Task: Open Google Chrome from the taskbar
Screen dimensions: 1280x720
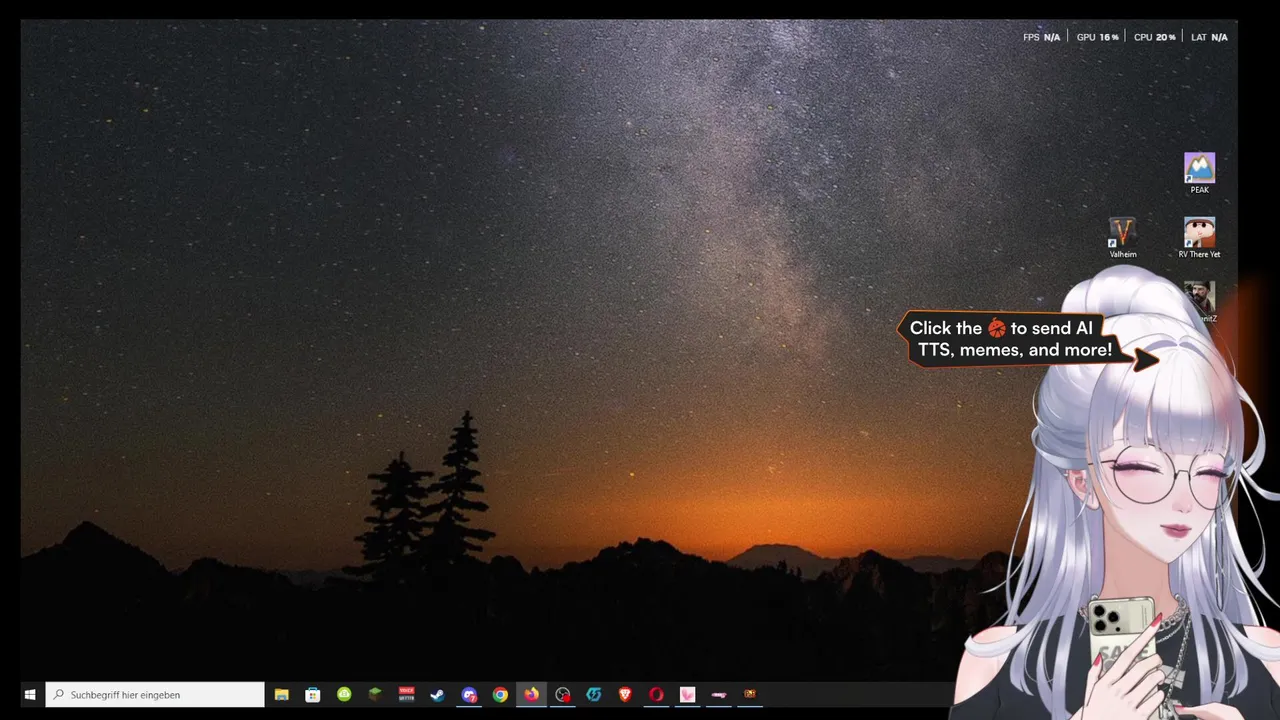Action: pos(500,694)
